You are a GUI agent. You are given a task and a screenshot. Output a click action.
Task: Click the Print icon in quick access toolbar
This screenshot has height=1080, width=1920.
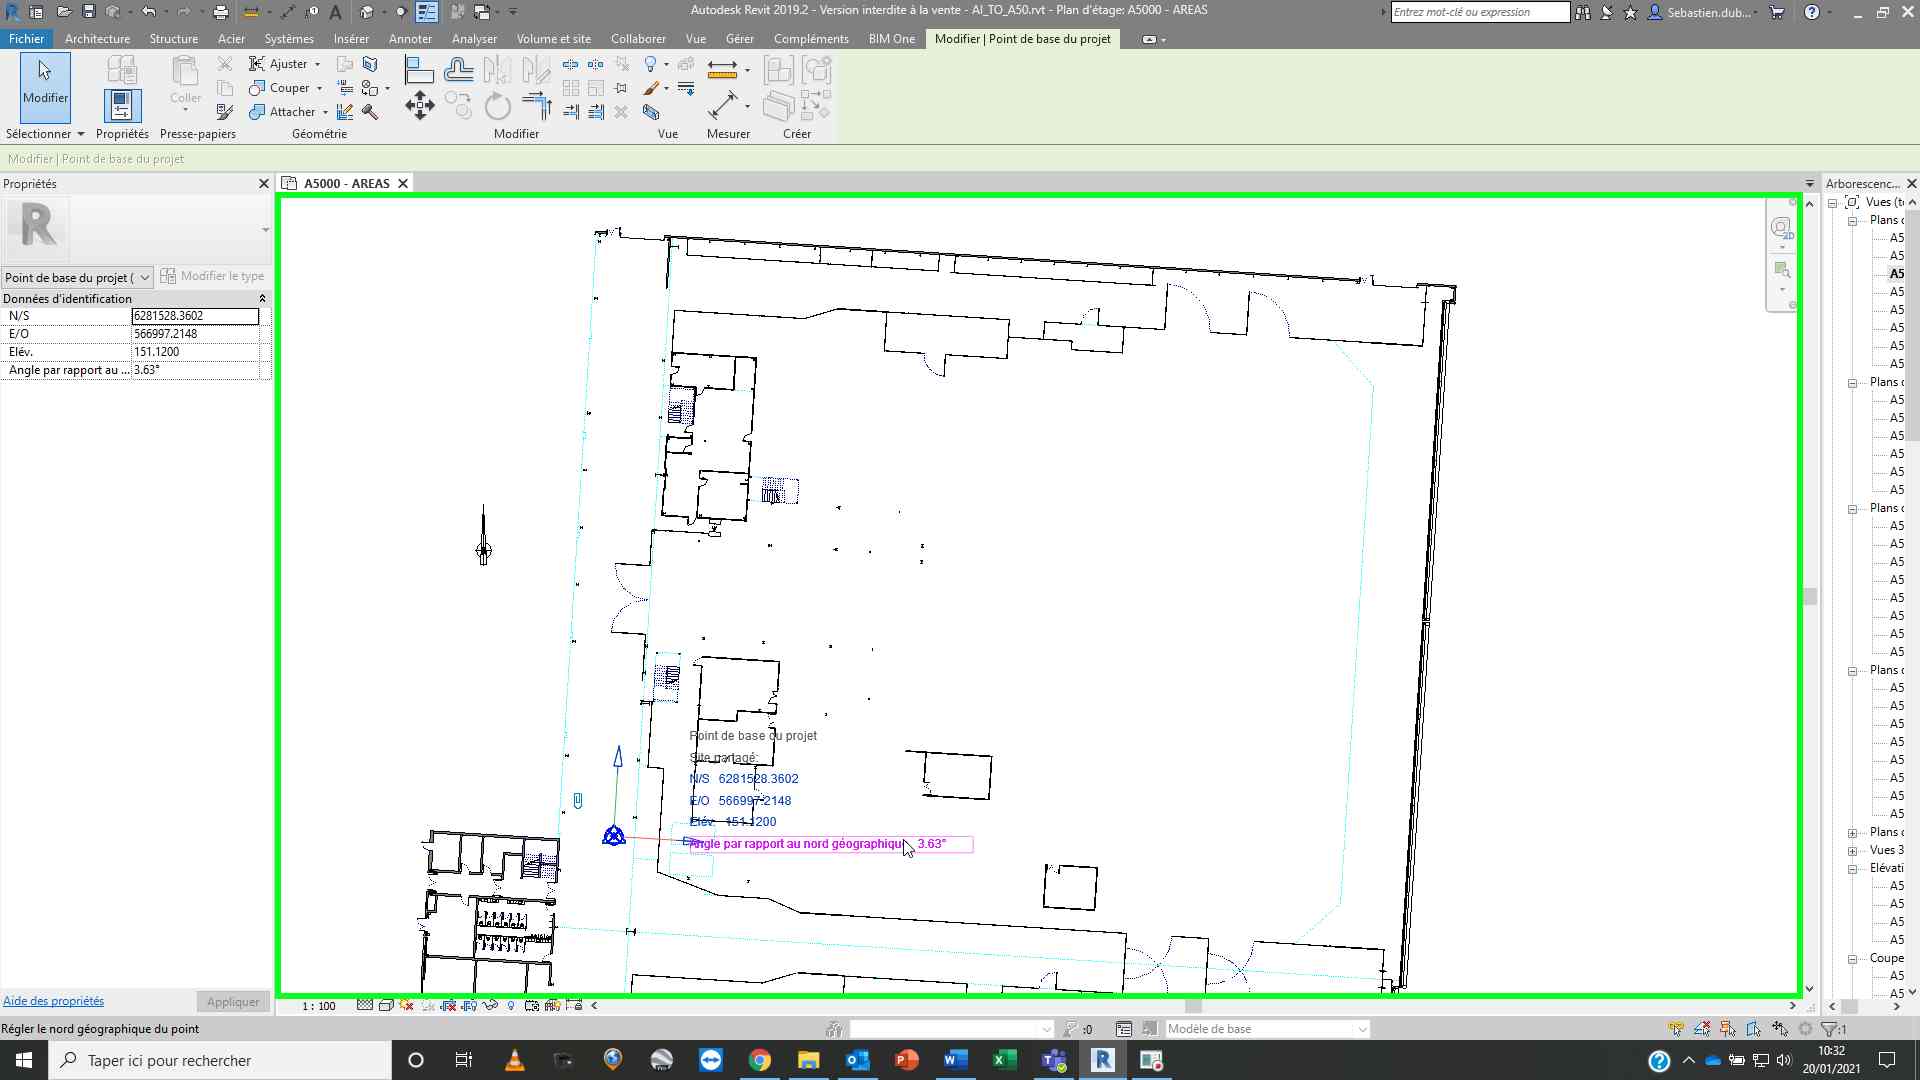(220, 12)
